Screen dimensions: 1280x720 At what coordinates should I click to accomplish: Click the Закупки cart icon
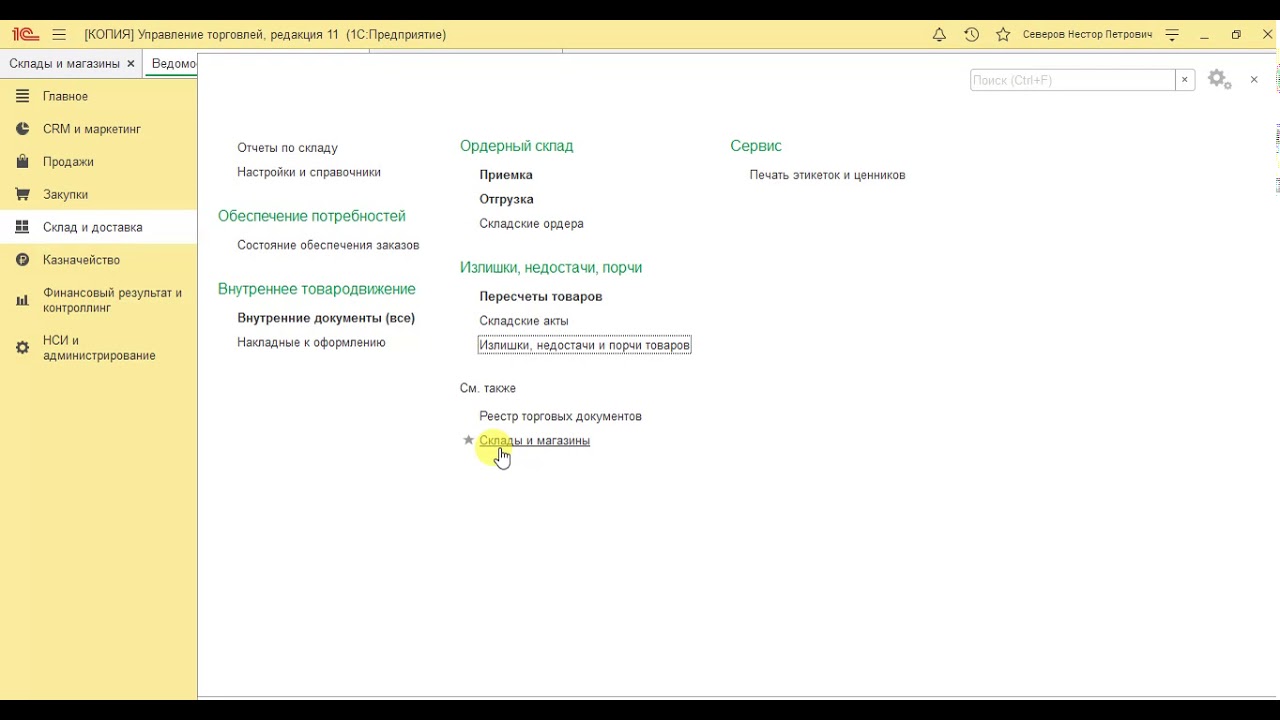22,194
